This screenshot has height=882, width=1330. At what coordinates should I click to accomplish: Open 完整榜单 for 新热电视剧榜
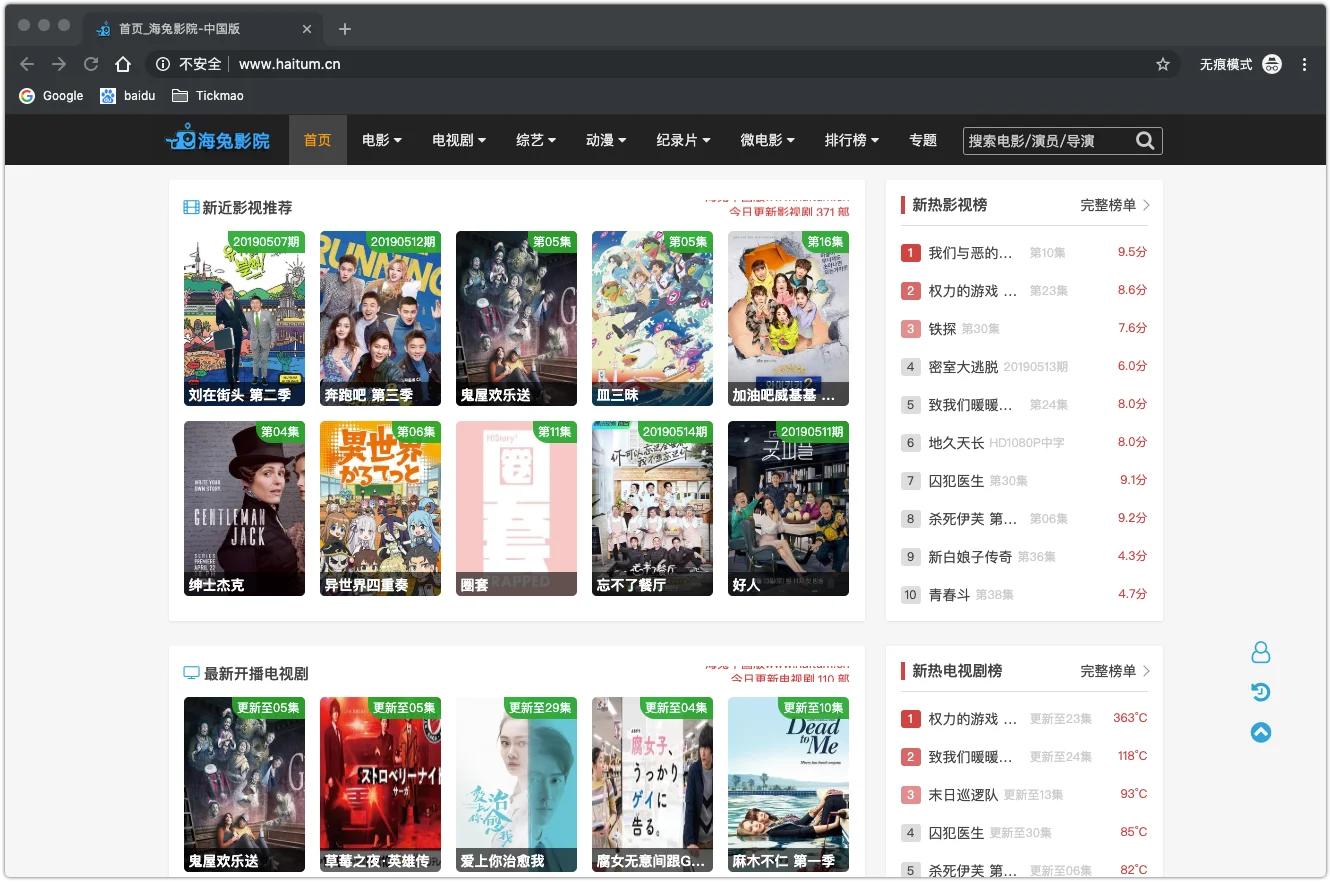(x=1115, y=671)
